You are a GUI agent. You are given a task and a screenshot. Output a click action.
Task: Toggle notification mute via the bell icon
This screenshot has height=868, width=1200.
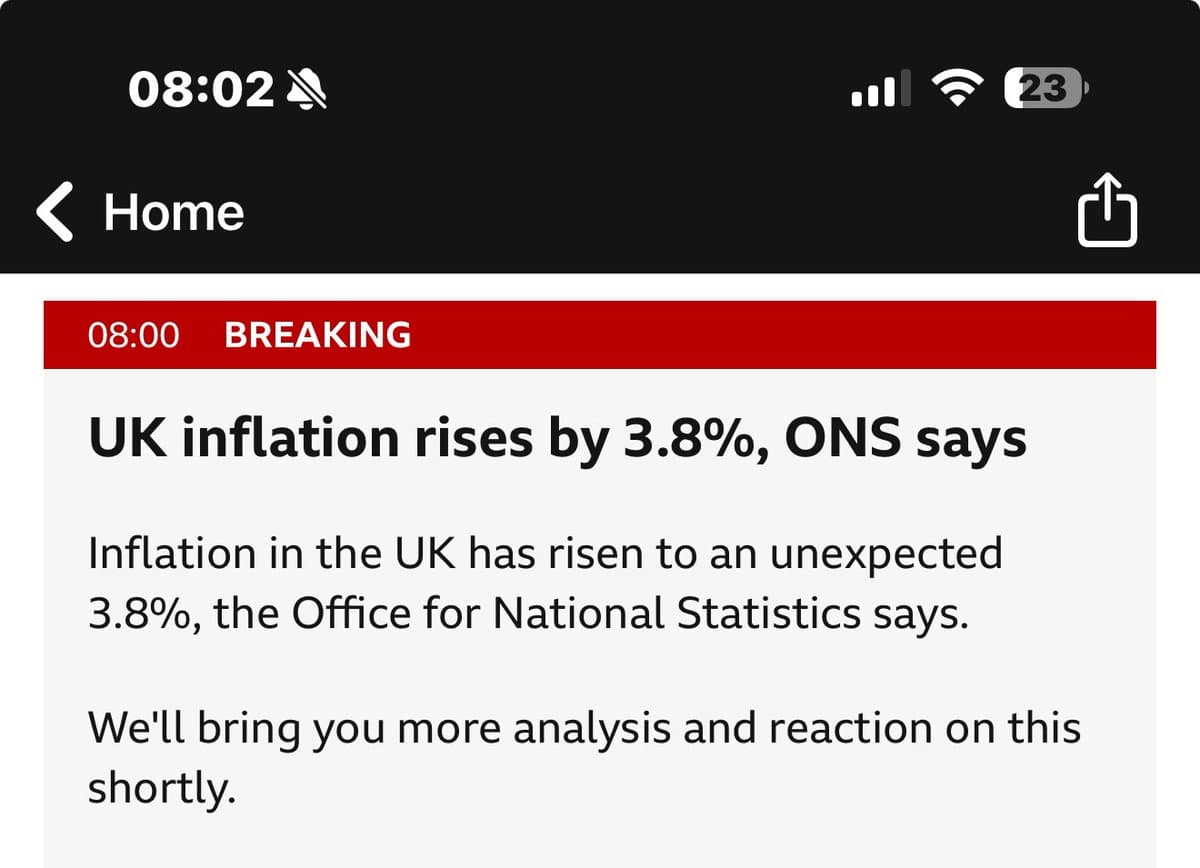(x=307, y=90)
